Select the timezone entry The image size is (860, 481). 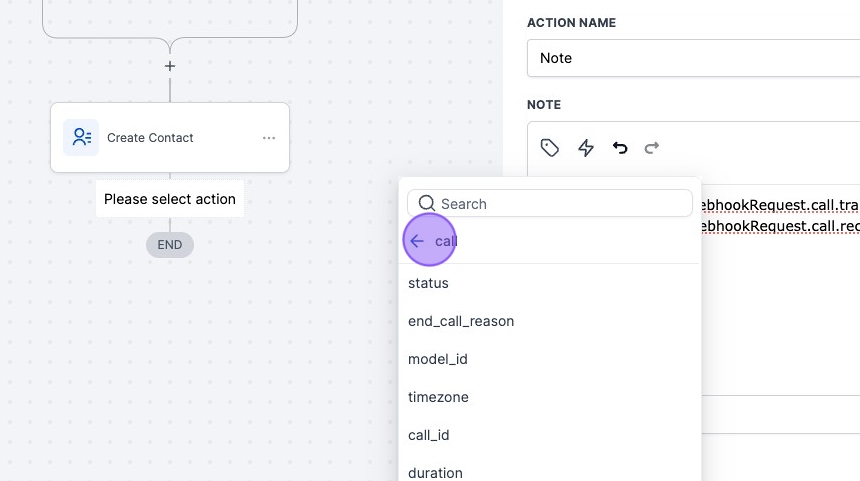438,397
